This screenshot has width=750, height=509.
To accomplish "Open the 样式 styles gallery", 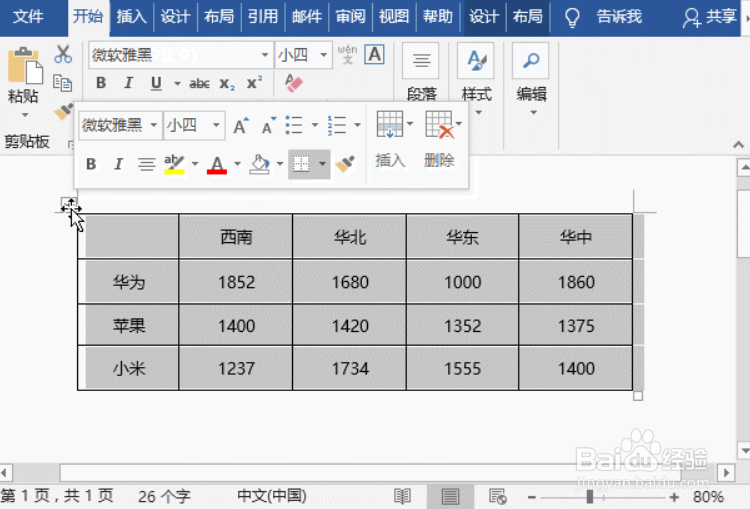I will tap(476, 79).
